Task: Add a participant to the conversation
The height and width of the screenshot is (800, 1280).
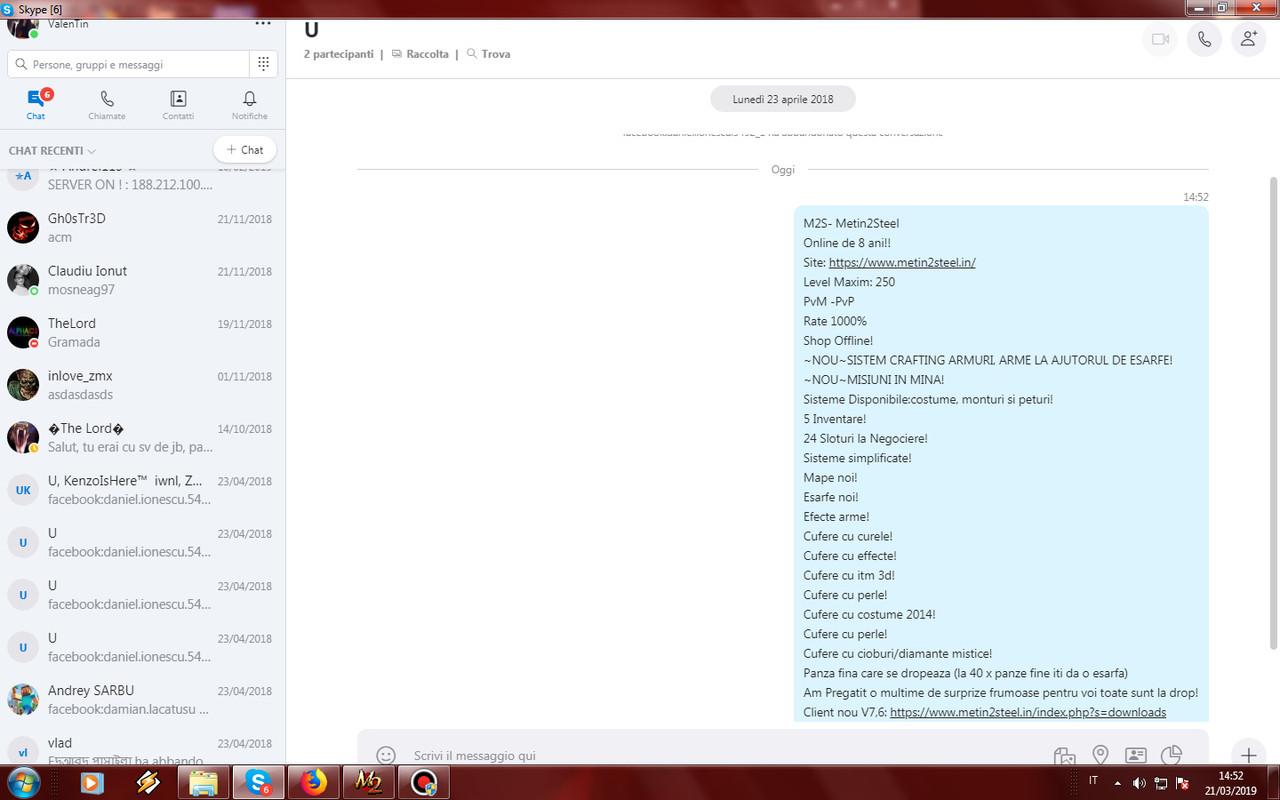Action: click(1248, 40)
